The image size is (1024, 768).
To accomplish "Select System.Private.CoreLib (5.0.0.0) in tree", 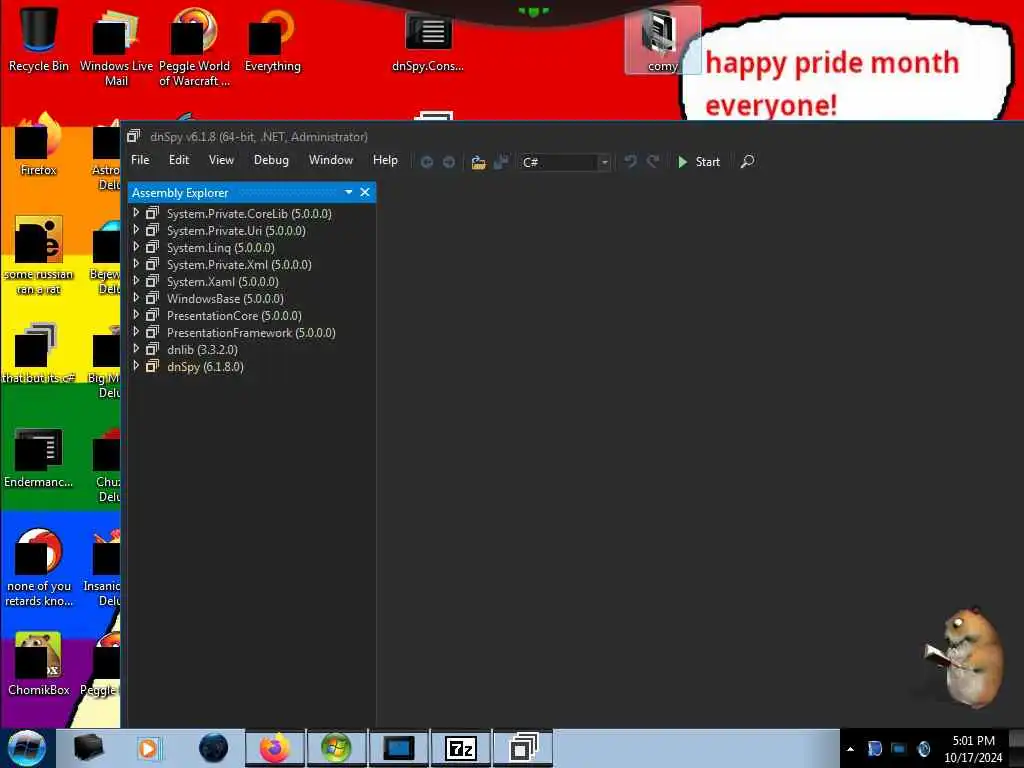I will coord(249,214).
